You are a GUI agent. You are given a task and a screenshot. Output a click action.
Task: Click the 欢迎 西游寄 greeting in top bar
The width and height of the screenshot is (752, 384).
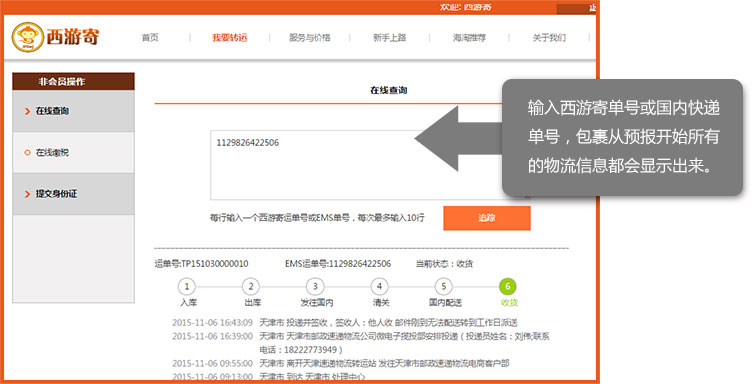[465, 7]
